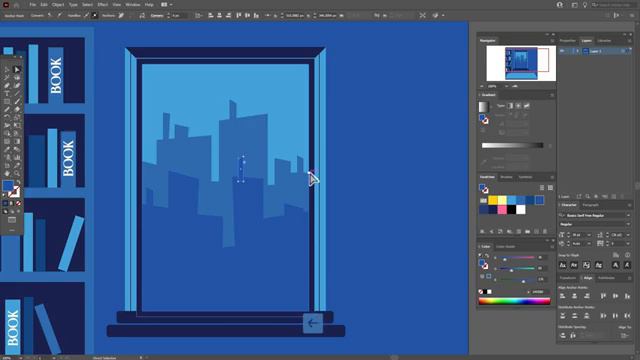Viewport: 640px width, 360px height.
Task: Click vertical align top in Align panel
Action: point(603,296)
